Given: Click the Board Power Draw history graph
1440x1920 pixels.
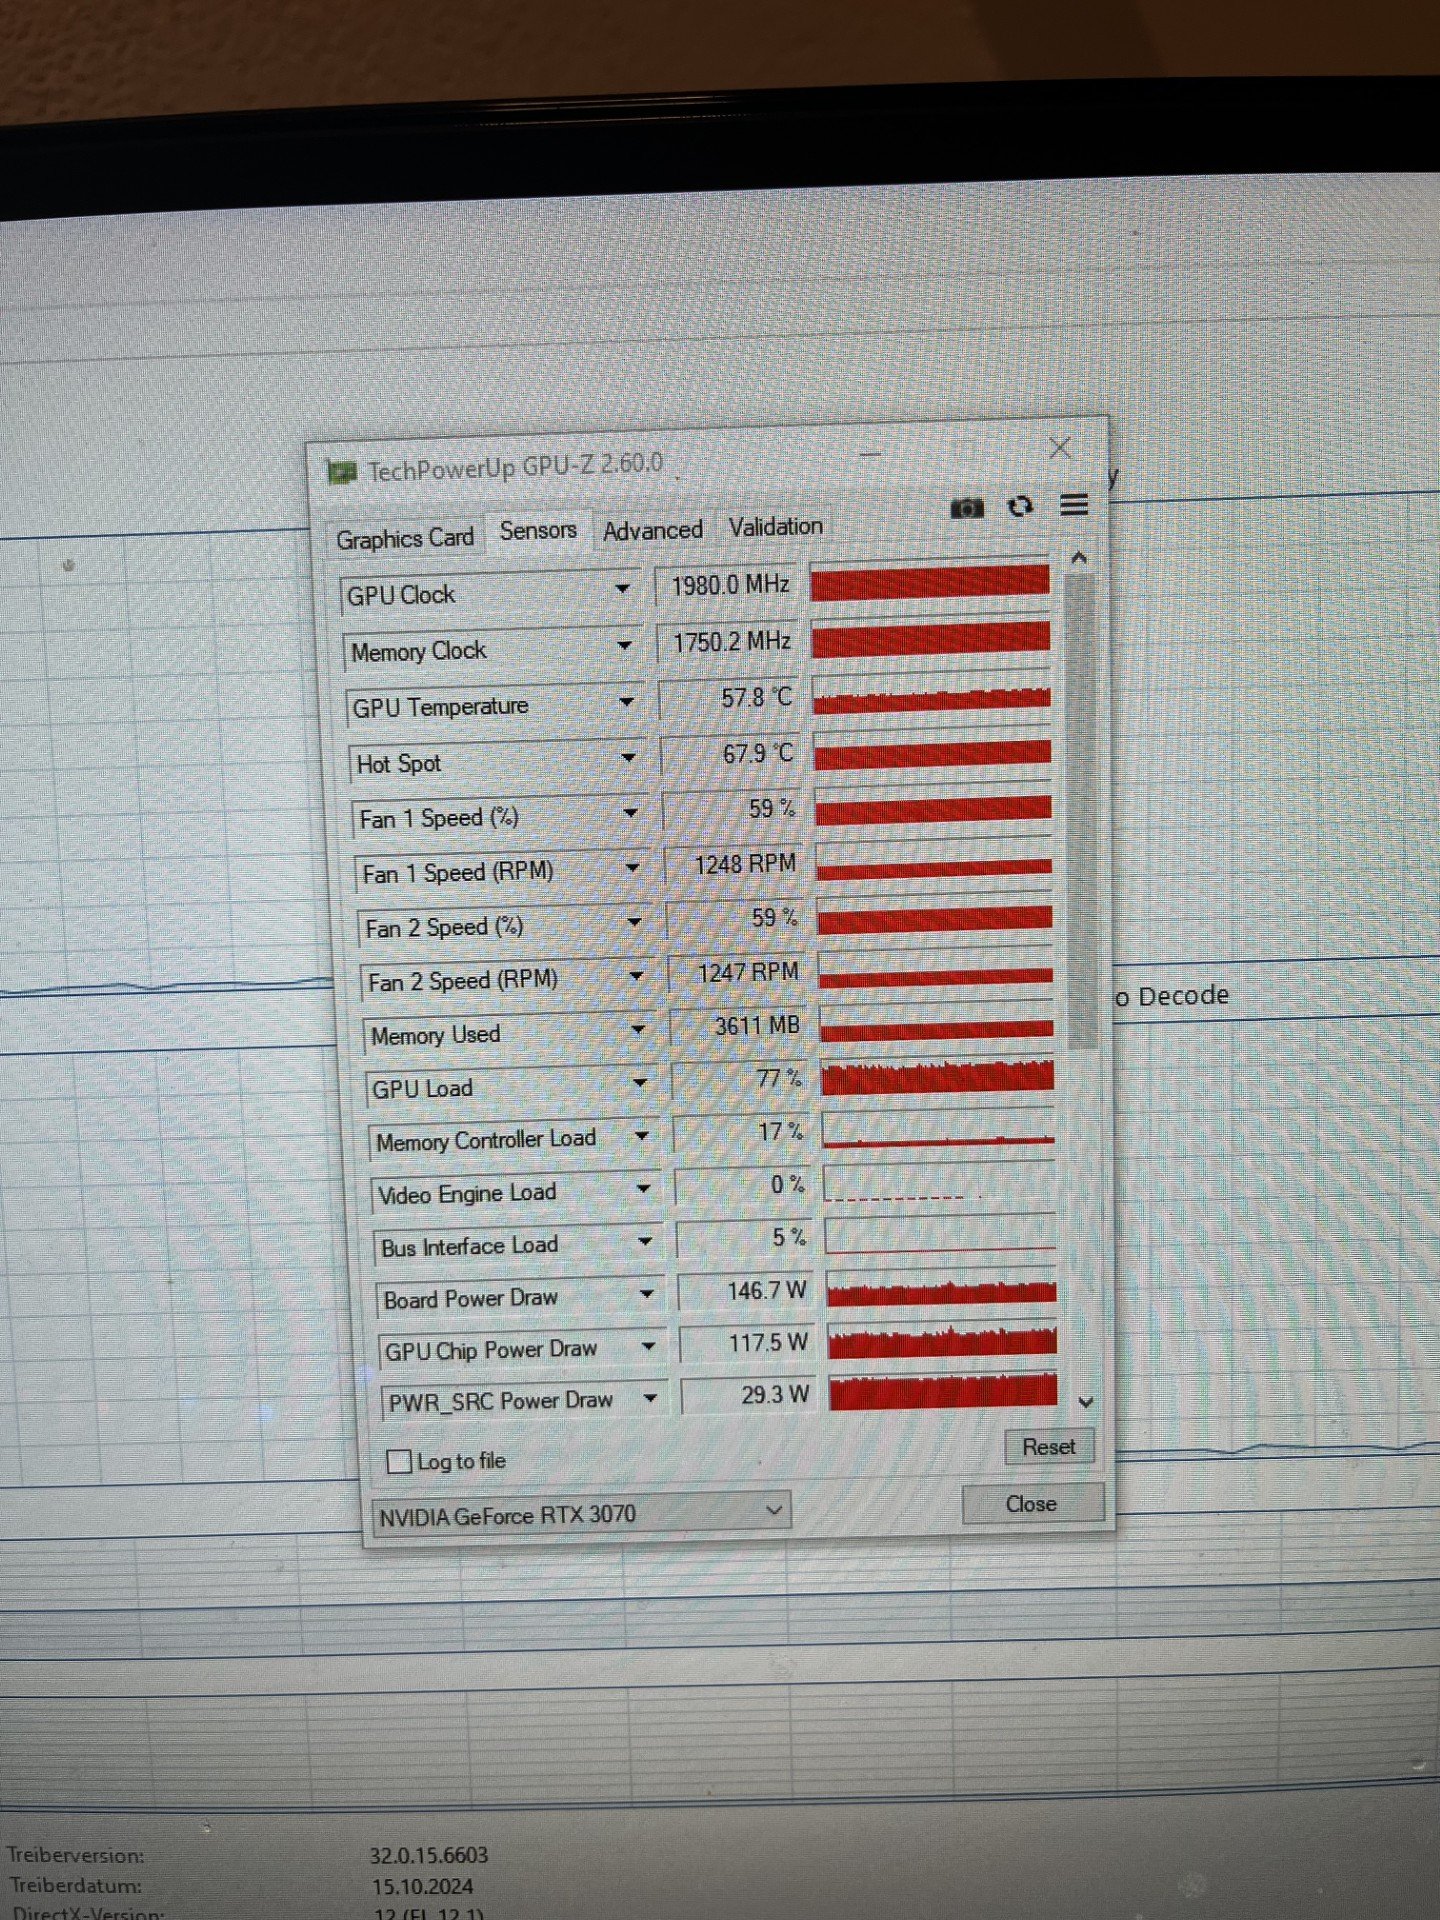Looking at the screenshot, I should (942, 1290).
